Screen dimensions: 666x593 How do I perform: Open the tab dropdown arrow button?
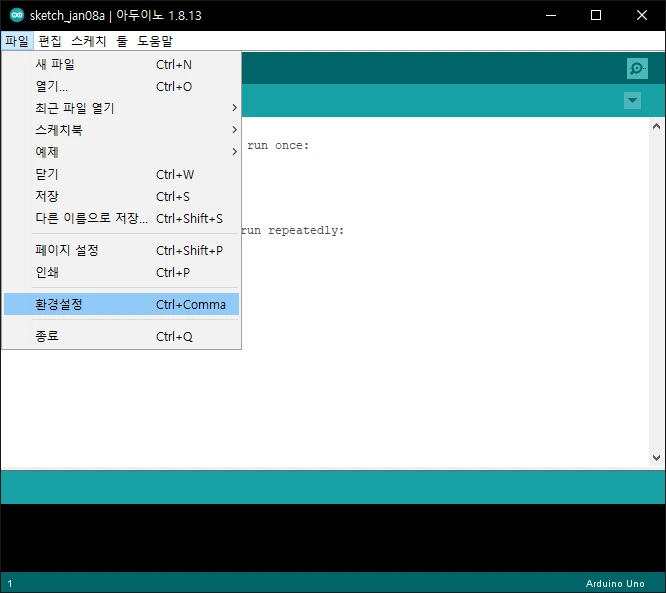point(632,101)
